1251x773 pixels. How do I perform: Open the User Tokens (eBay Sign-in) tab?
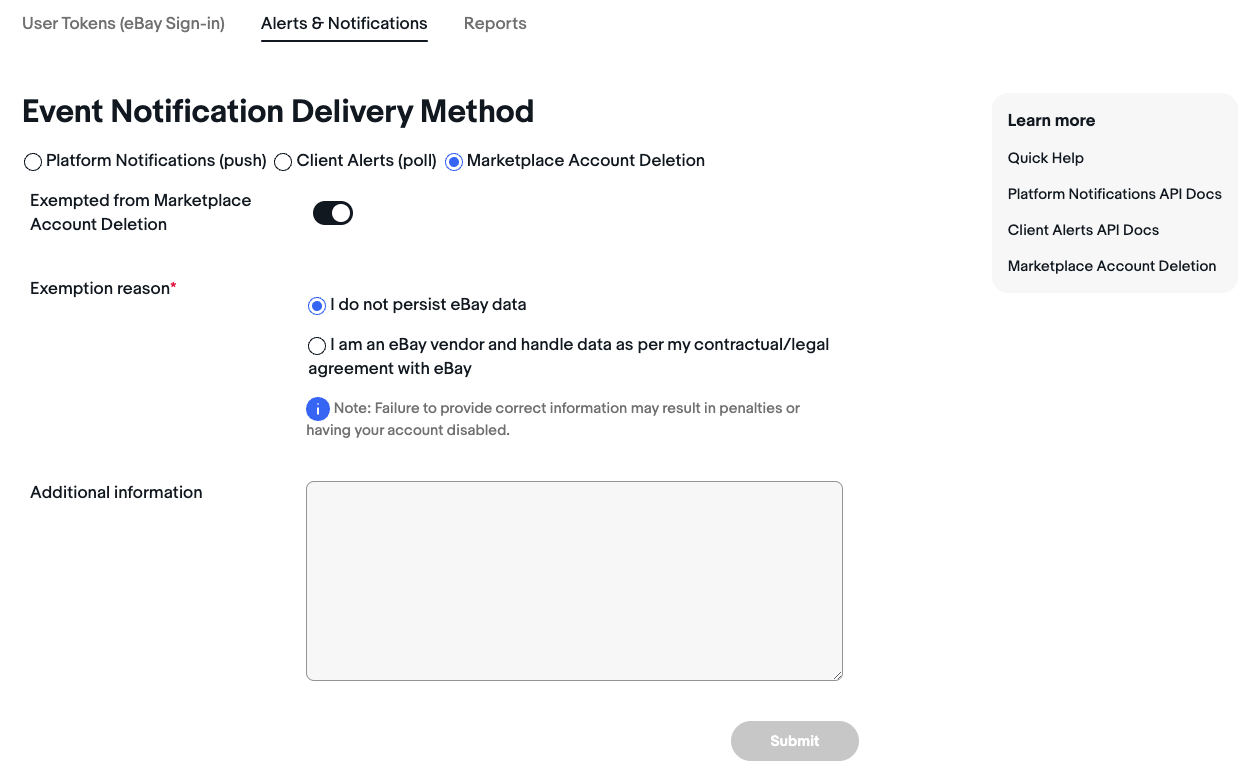pyautogui.click(x=123, y=23)
